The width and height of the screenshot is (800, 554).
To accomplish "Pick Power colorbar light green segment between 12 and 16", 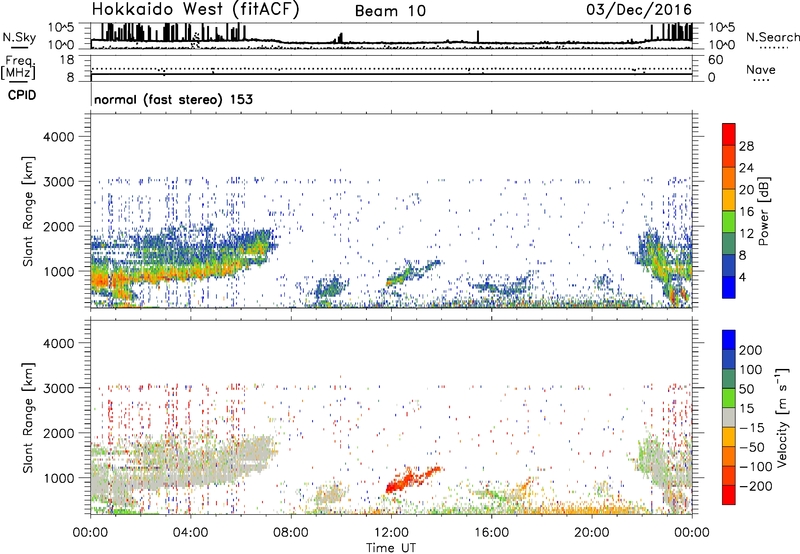I will (729, 222).
